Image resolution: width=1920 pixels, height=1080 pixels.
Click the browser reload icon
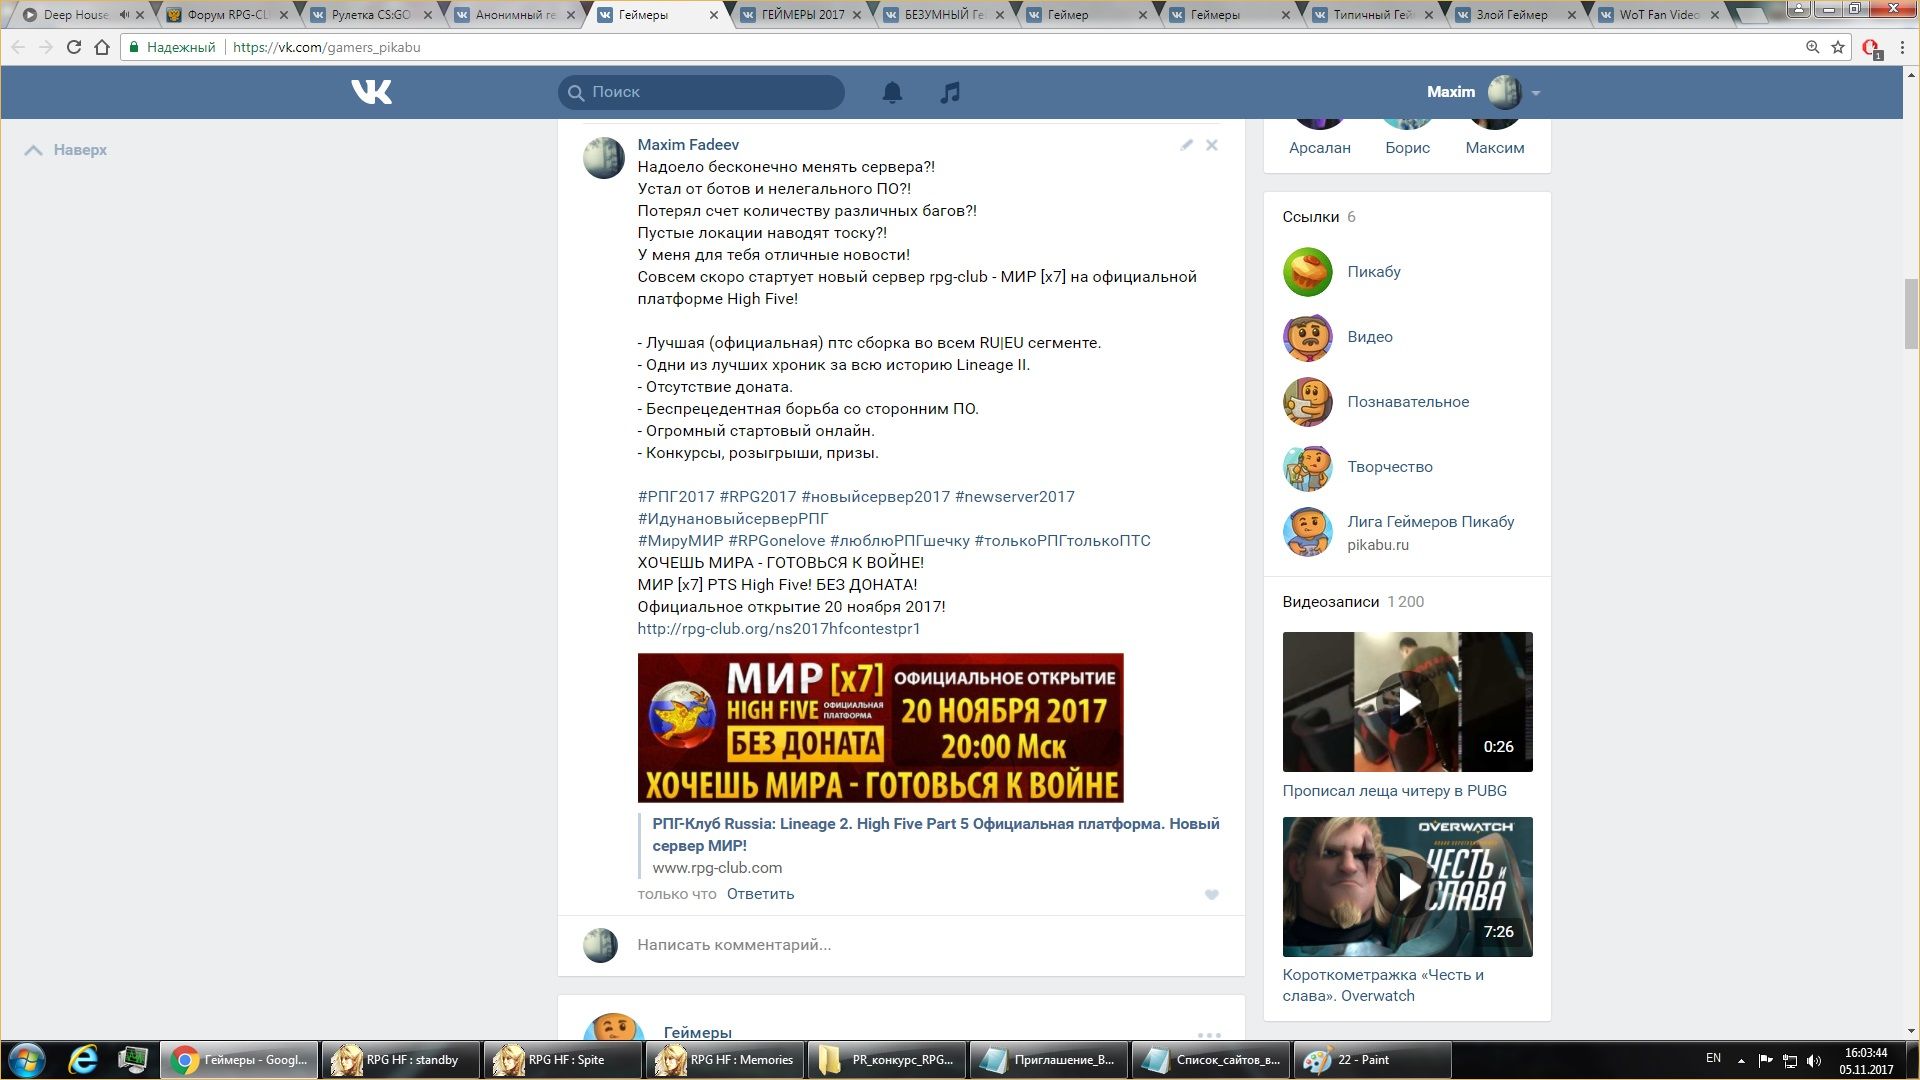pyautogui.click(x=73, y=47)
